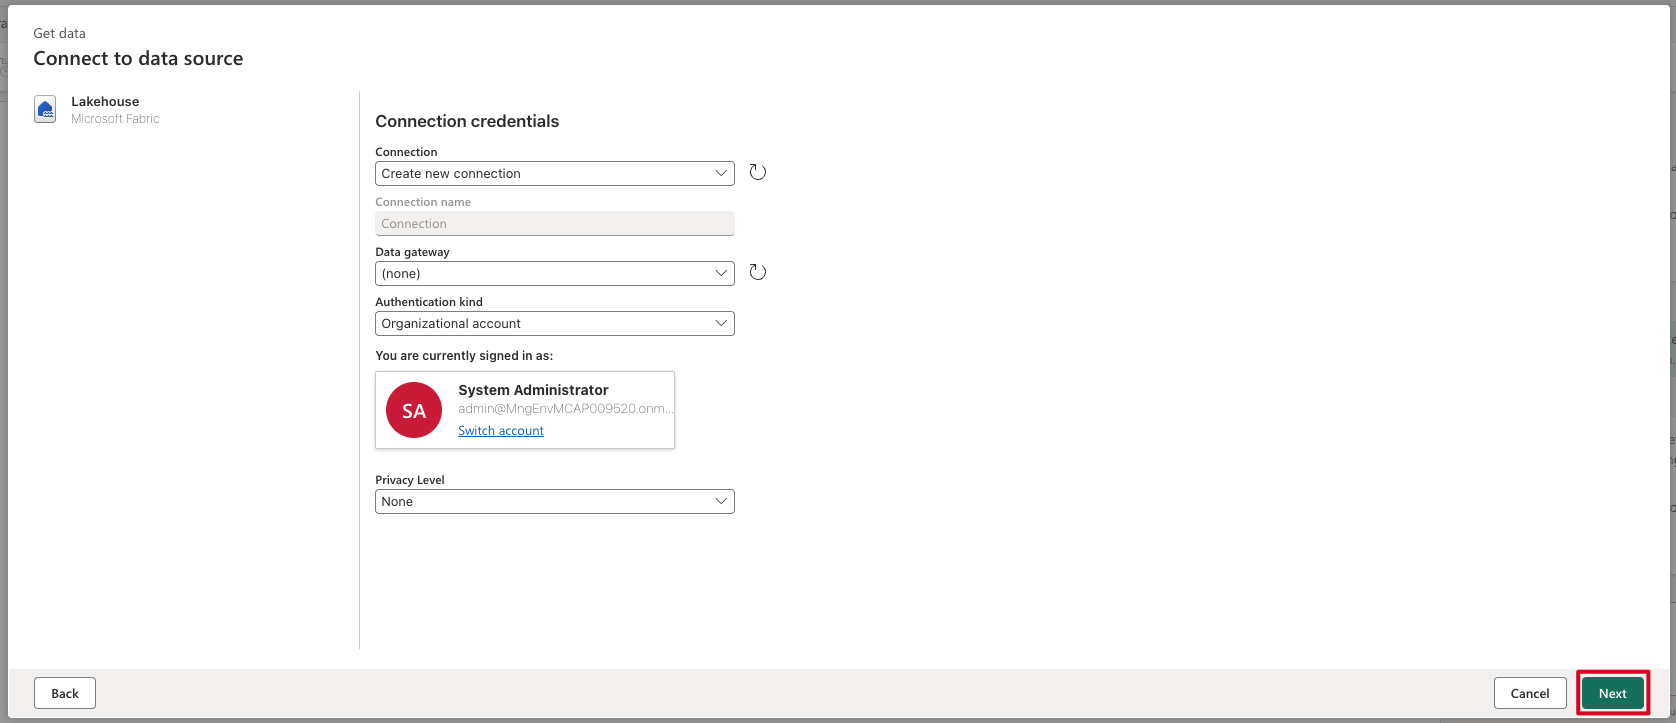This screenshot has width=1676, height=723.
Task: Click the red SA avatar circle
Action: pos(414,410)
